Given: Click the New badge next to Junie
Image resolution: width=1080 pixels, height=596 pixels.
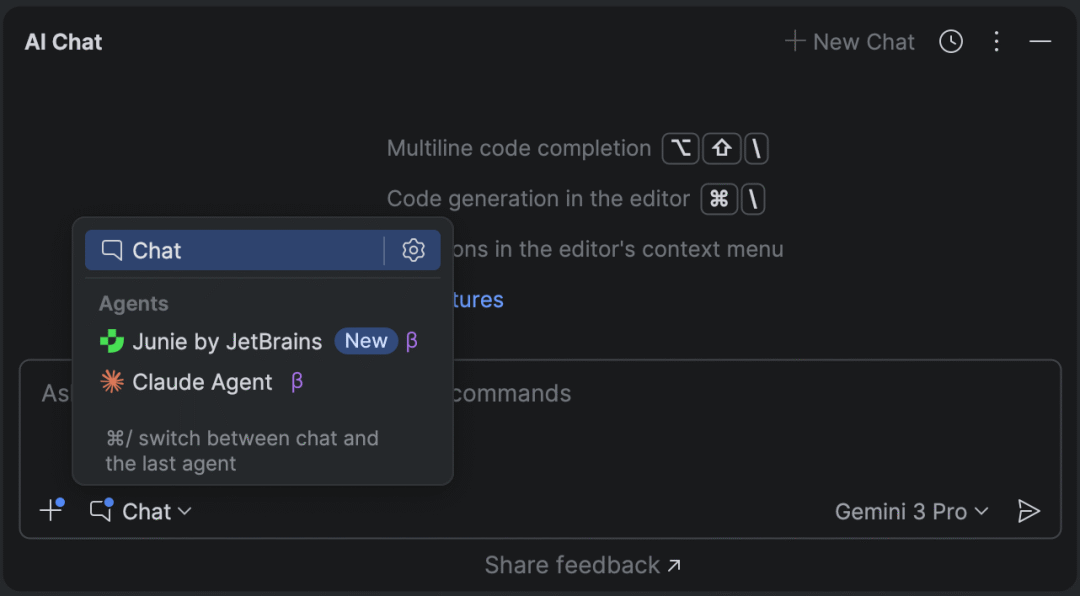Looking at the screenshot, I should coord(366,341).
